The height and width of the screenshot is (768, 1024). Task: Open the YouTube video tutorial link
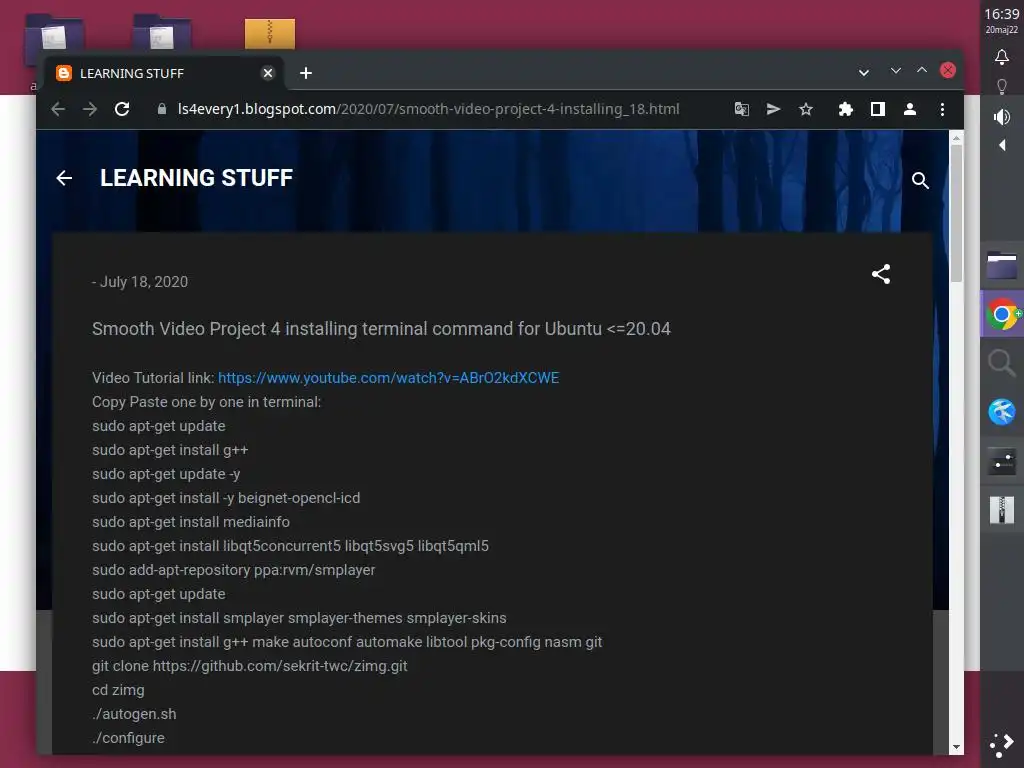coord(389,378)
